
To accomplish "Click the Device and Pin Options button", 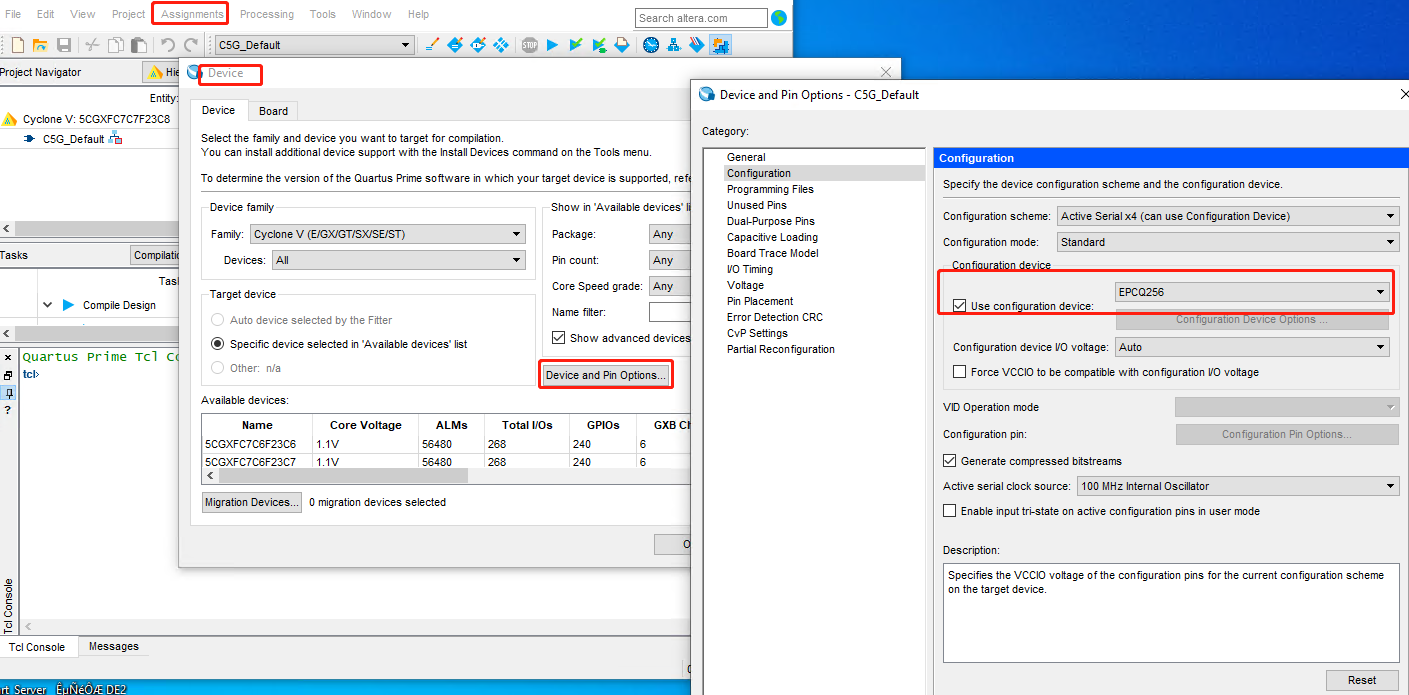I will 606,375.
